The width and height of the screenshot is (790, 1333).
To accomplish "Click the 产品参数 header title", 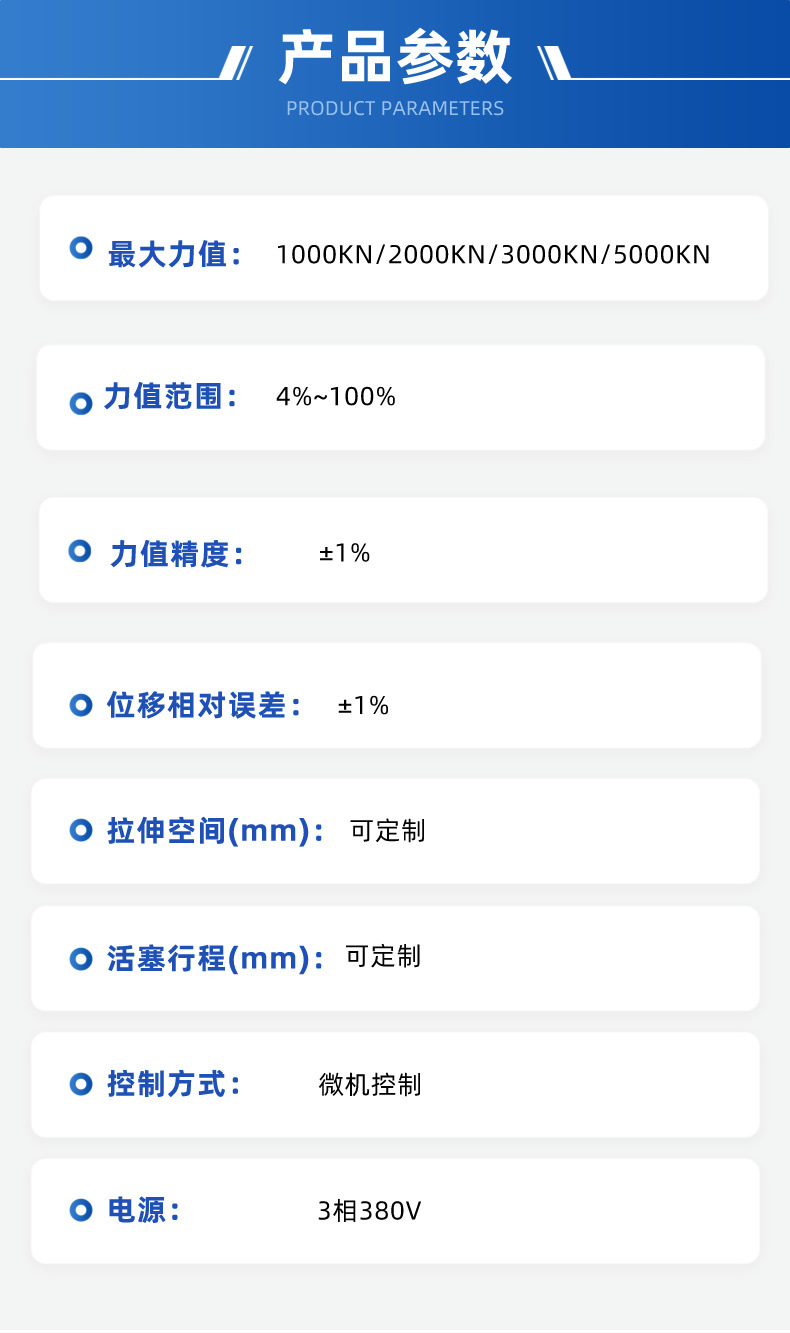I will coord(395,58).
